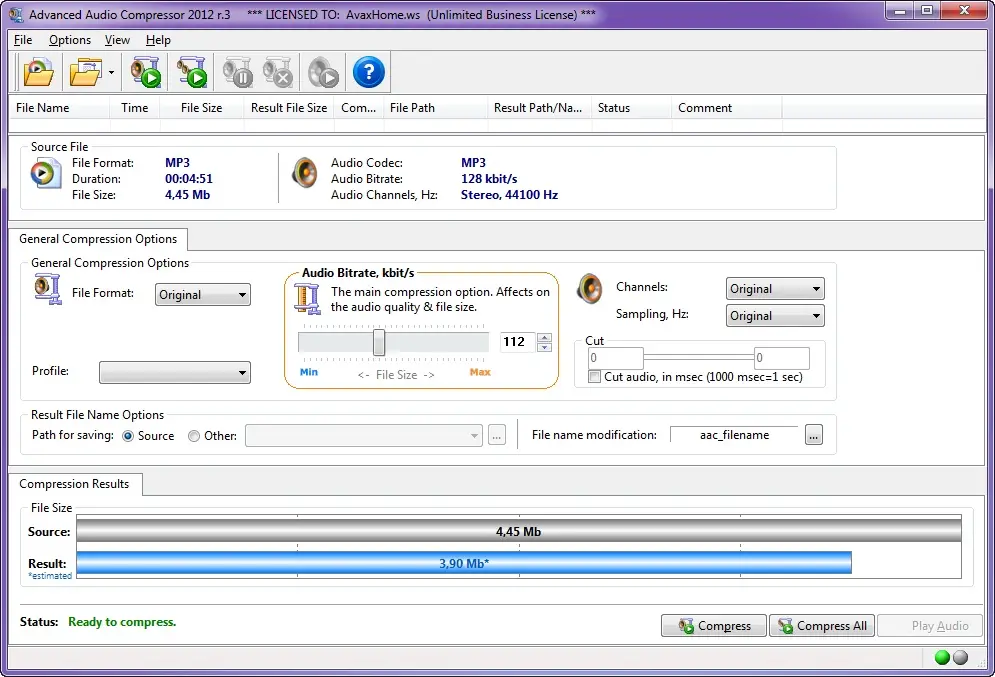This screenshot has width=995, height=677.
Task: Click the 128 kbit/s audio bitrate value
Action: (489, 179)
